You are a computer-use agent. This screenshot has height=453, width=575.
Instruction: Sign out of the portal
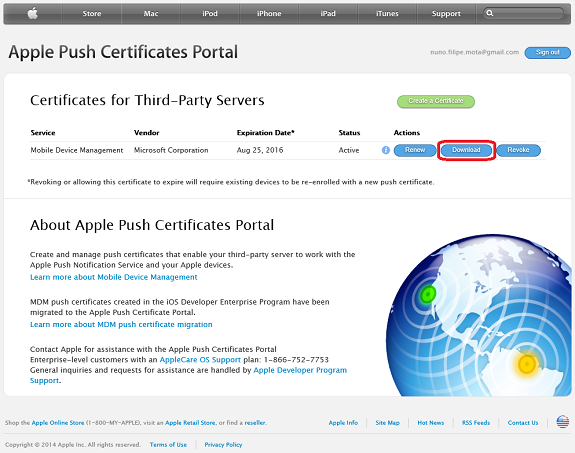pyautogui.click(x=547, y=52)
